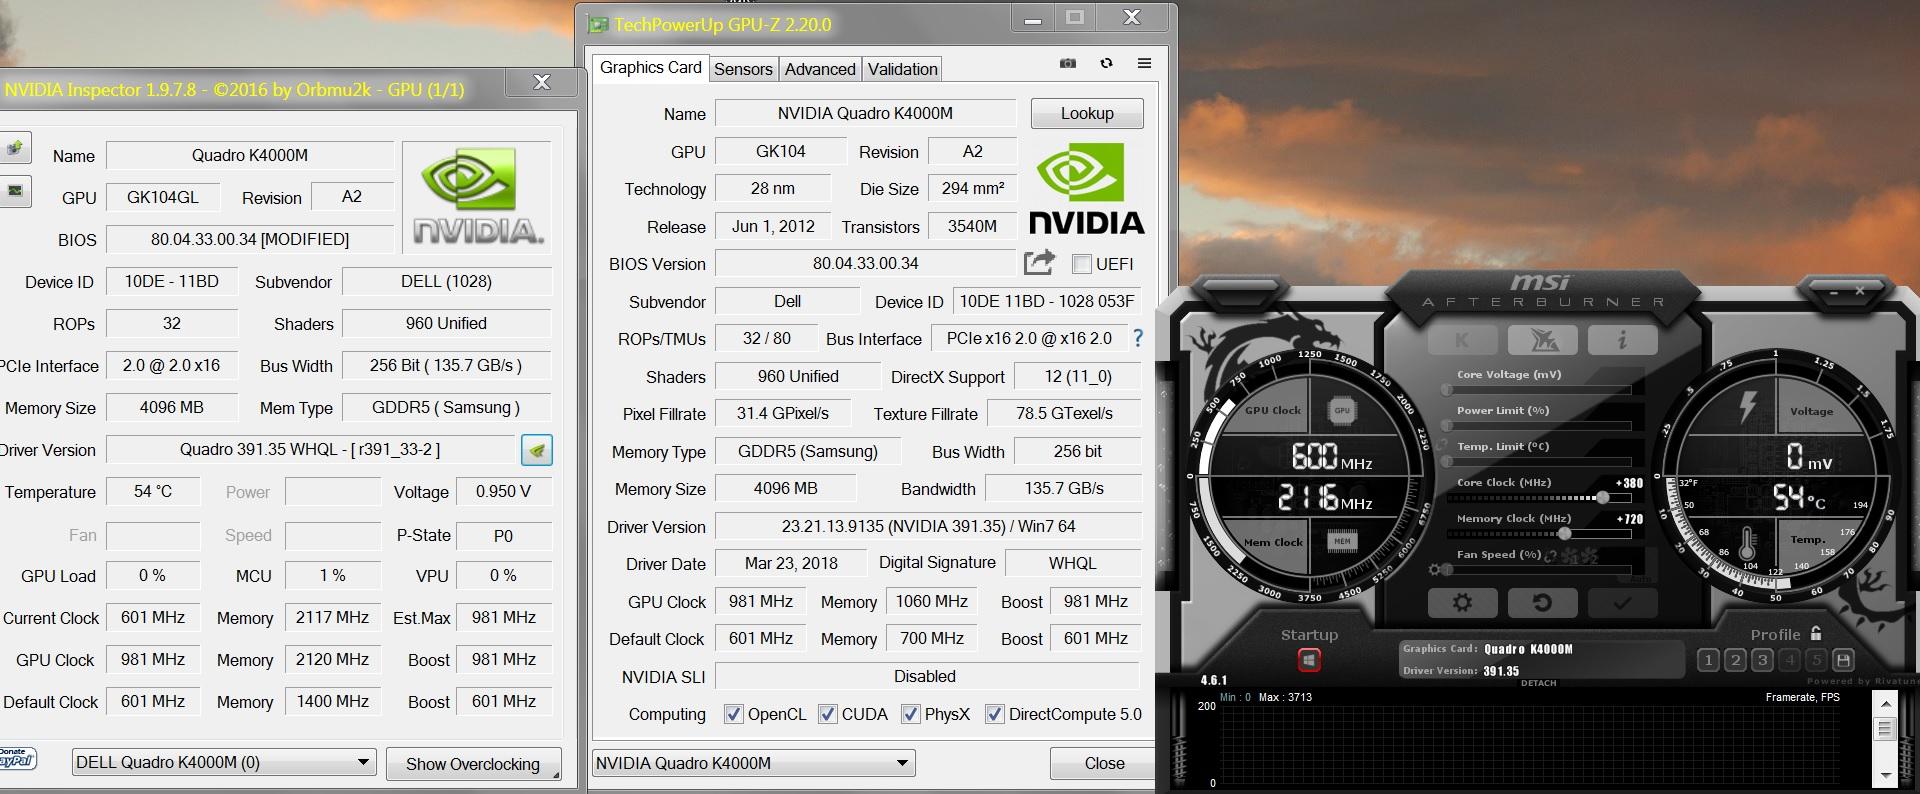Minimize MSI Afterburner window

point(1834,292)
